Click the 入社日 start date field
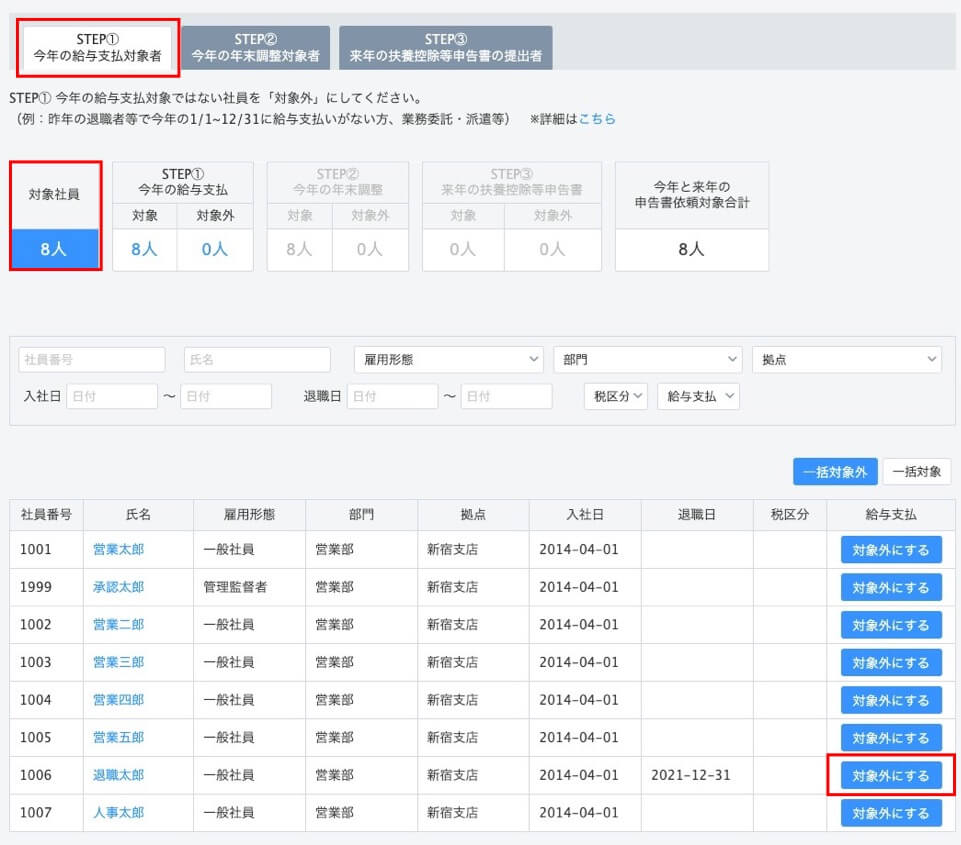Image resolution: width=961 pixels, height=845 pixels. [112, 396]
